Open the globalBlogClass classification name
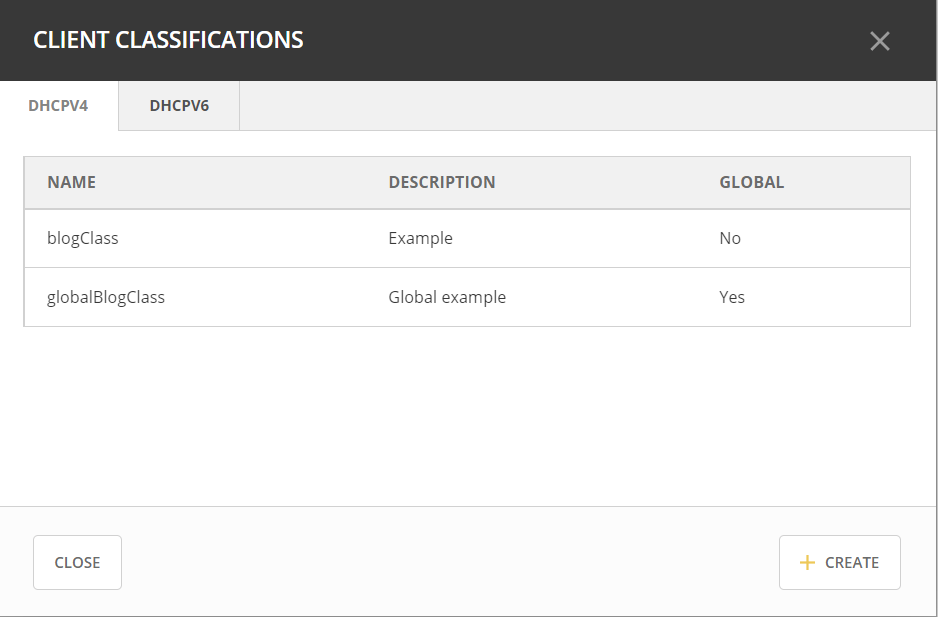The height and width of the screenshot is (617, 938). [106, 297]
